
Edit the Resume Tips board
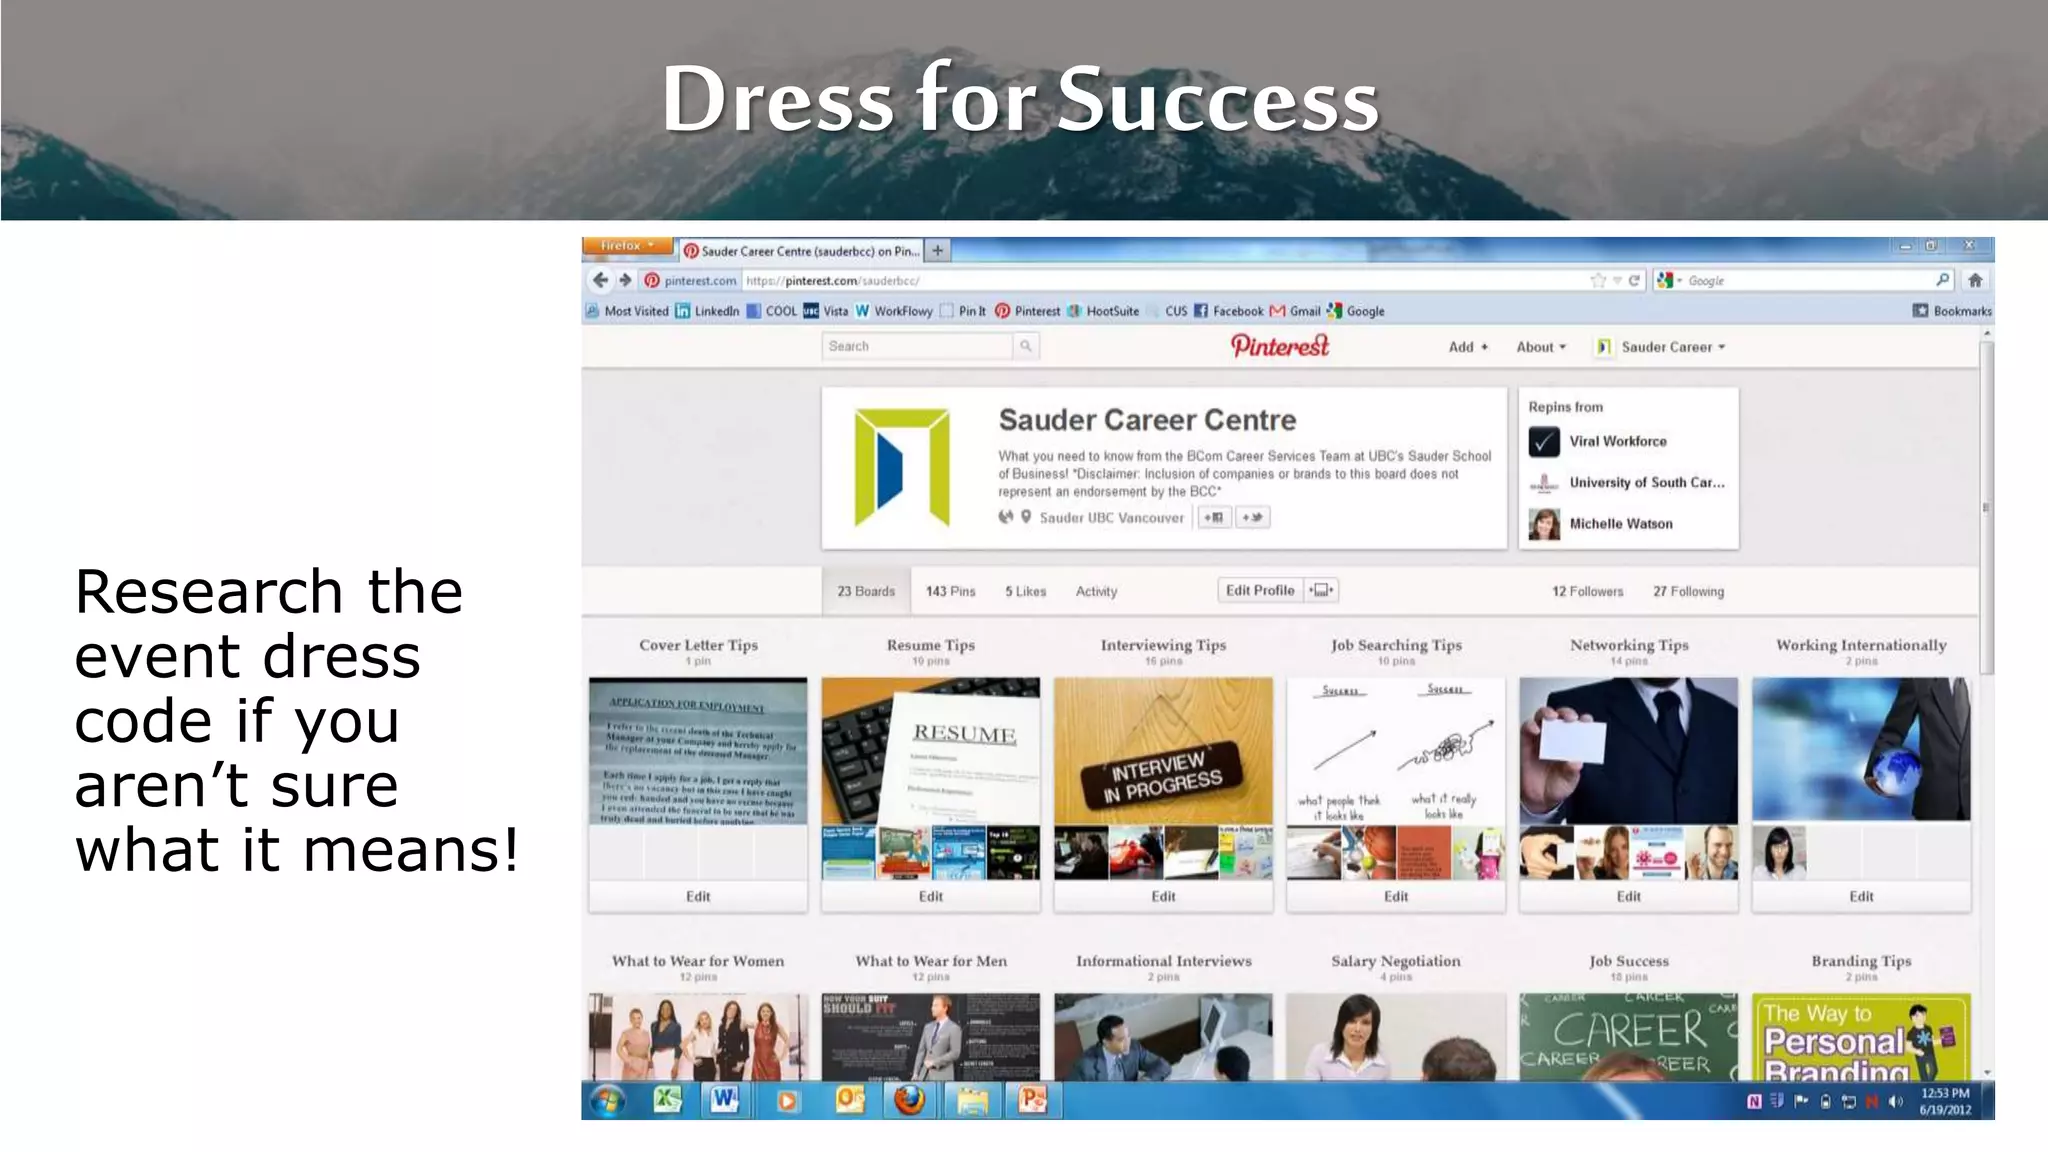pos(931,896)
